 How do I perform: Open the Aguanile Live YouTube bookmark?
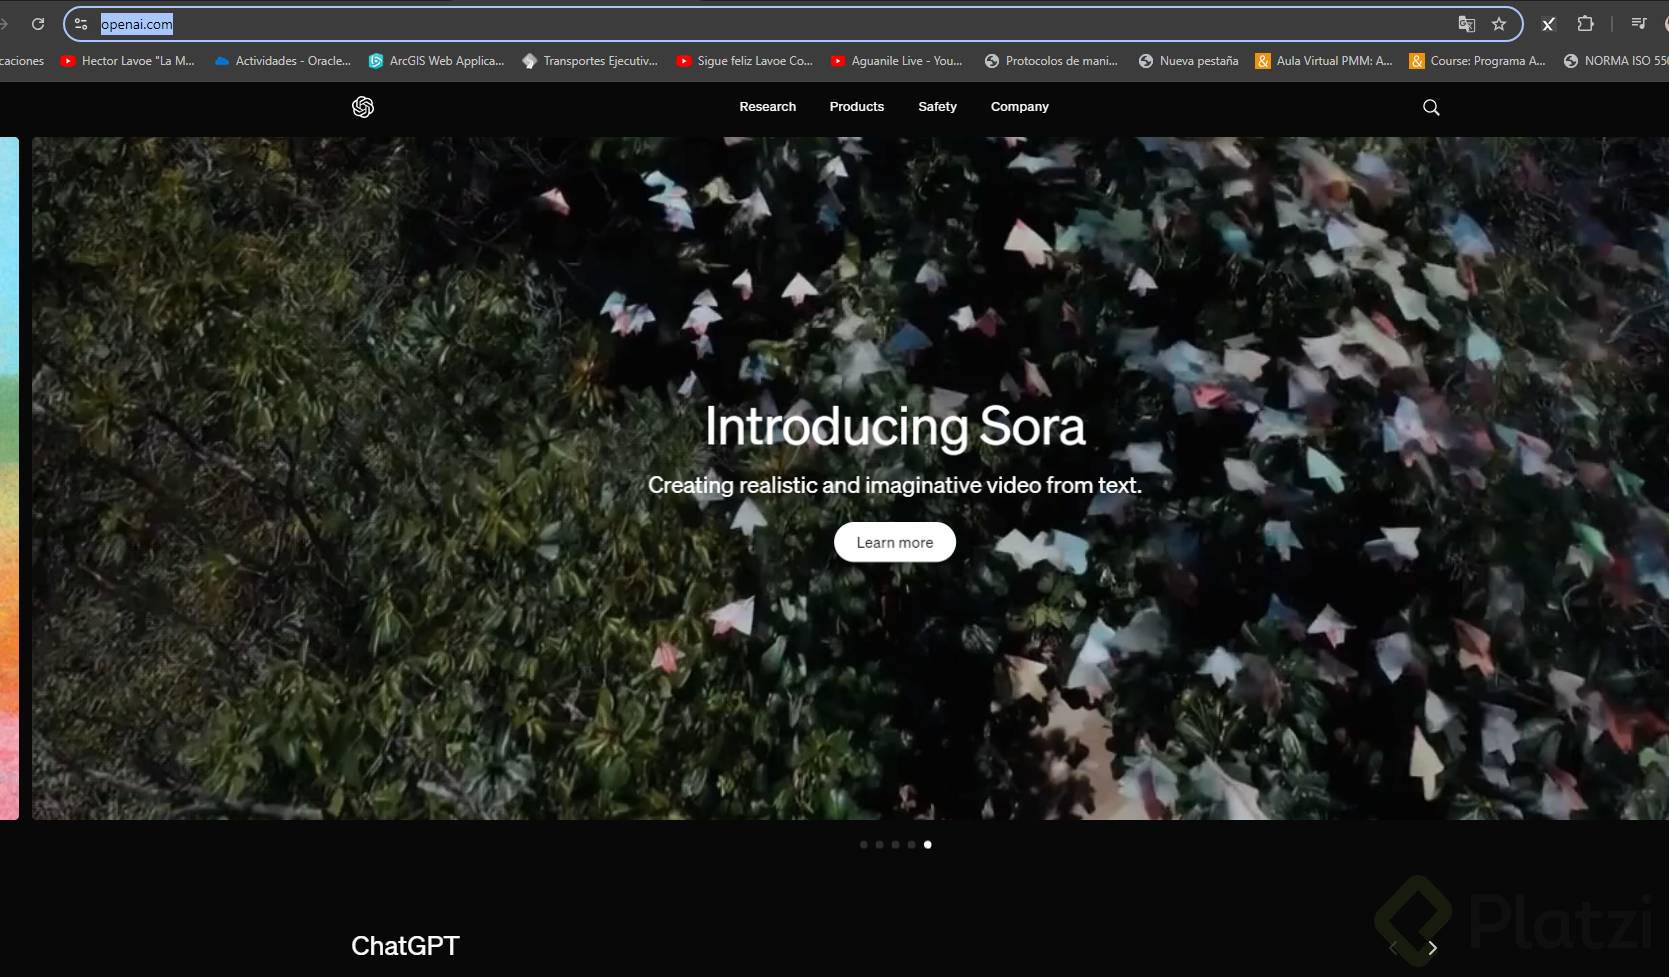[x=897, y=61]
